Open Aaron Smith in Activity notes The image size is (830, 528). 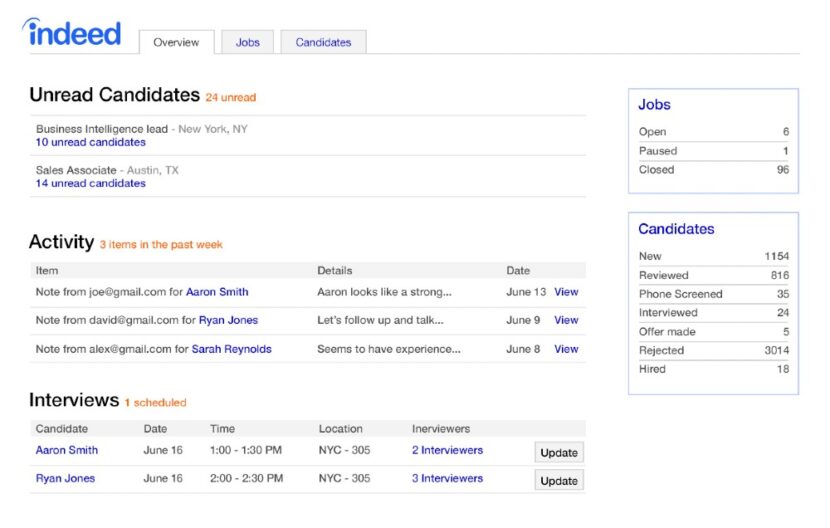tap(217, 292)
